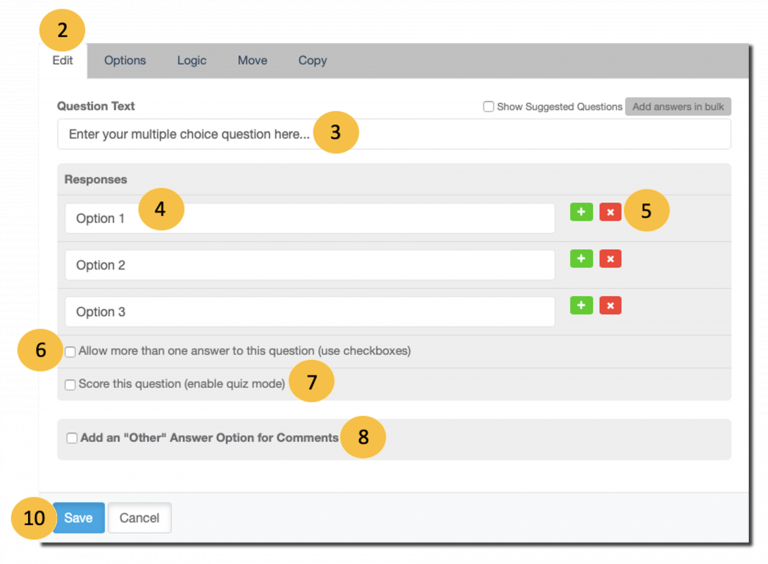
Task: Click the Option 2 response field
Action: click(x=310, y=265)
